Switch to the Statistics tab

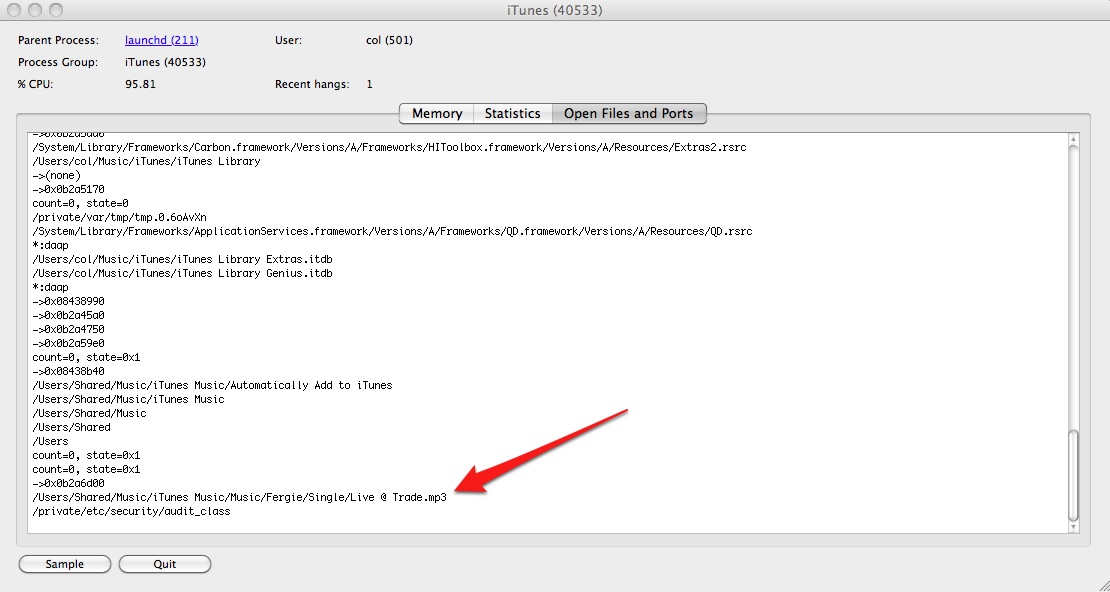[x=513, y=113]
